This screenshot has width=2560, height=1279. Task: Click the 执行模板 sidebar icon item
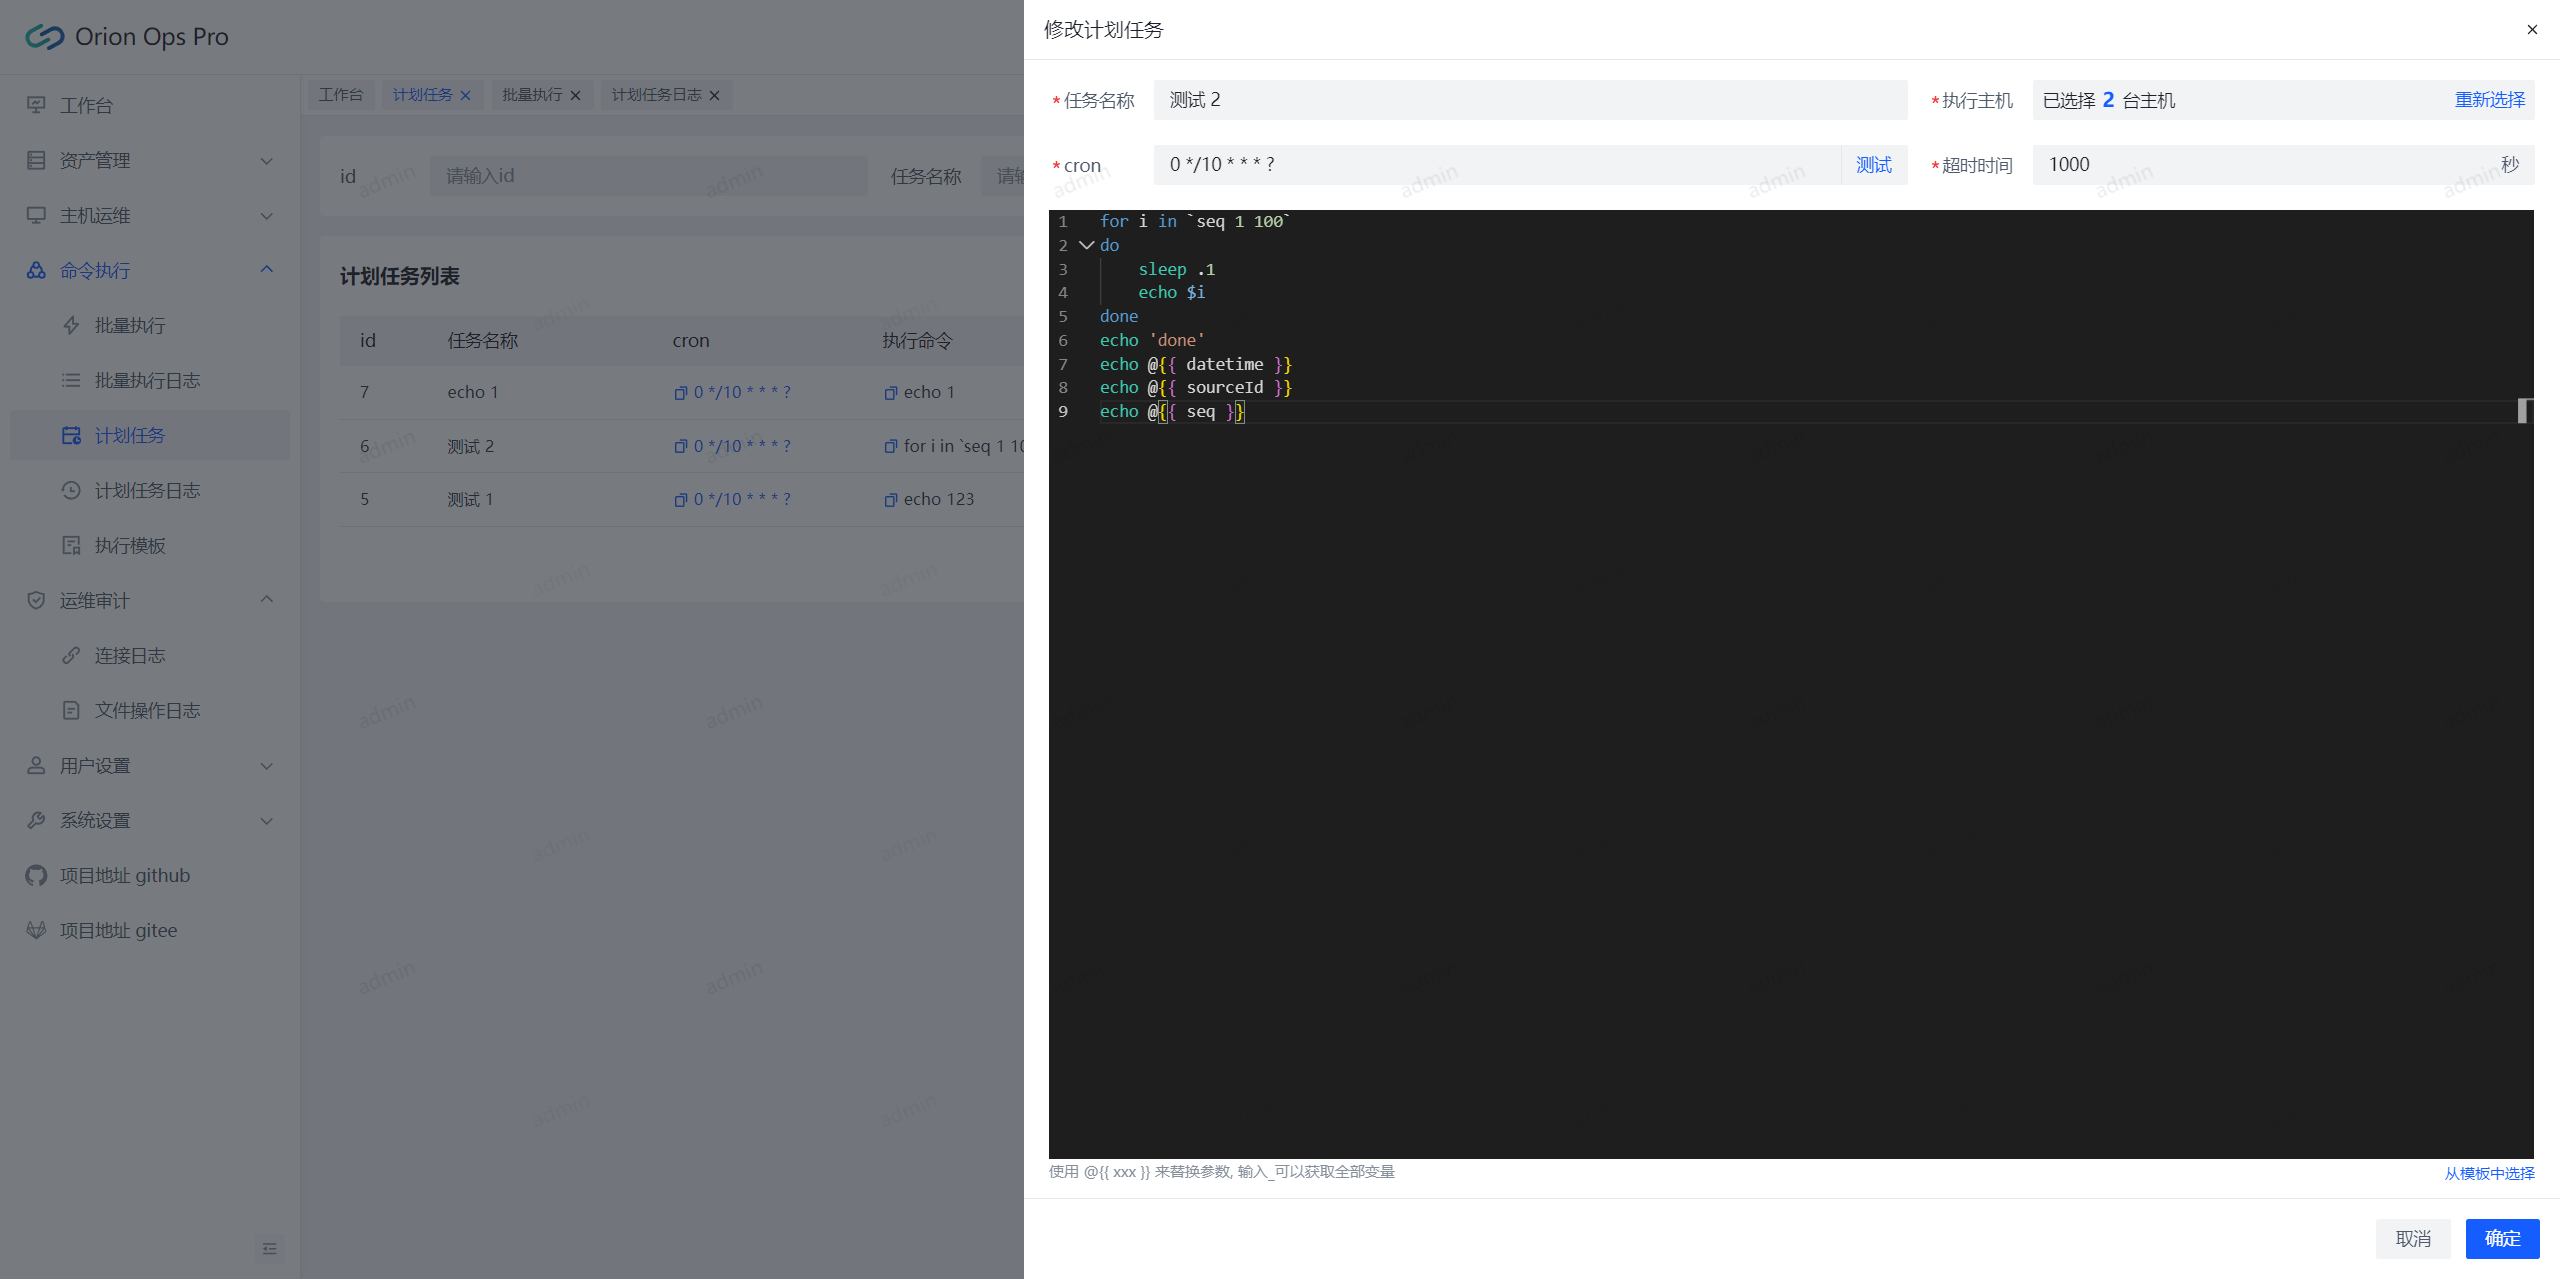[71, 546]
